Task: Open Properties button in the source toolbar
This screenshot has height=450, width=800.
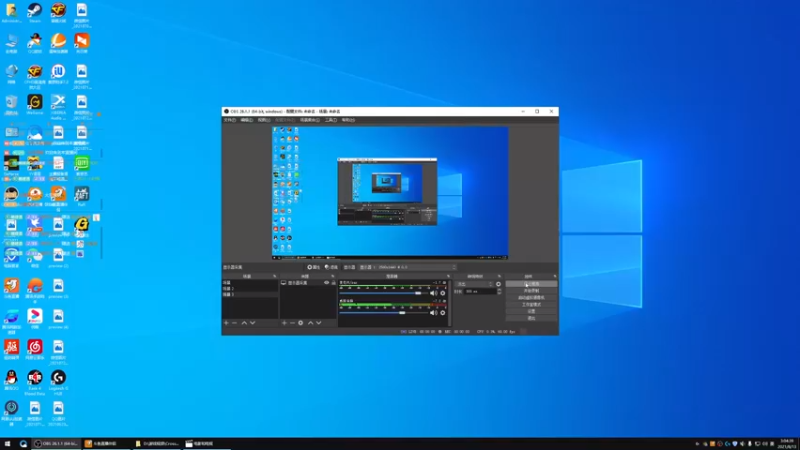Action: [313, 267]
